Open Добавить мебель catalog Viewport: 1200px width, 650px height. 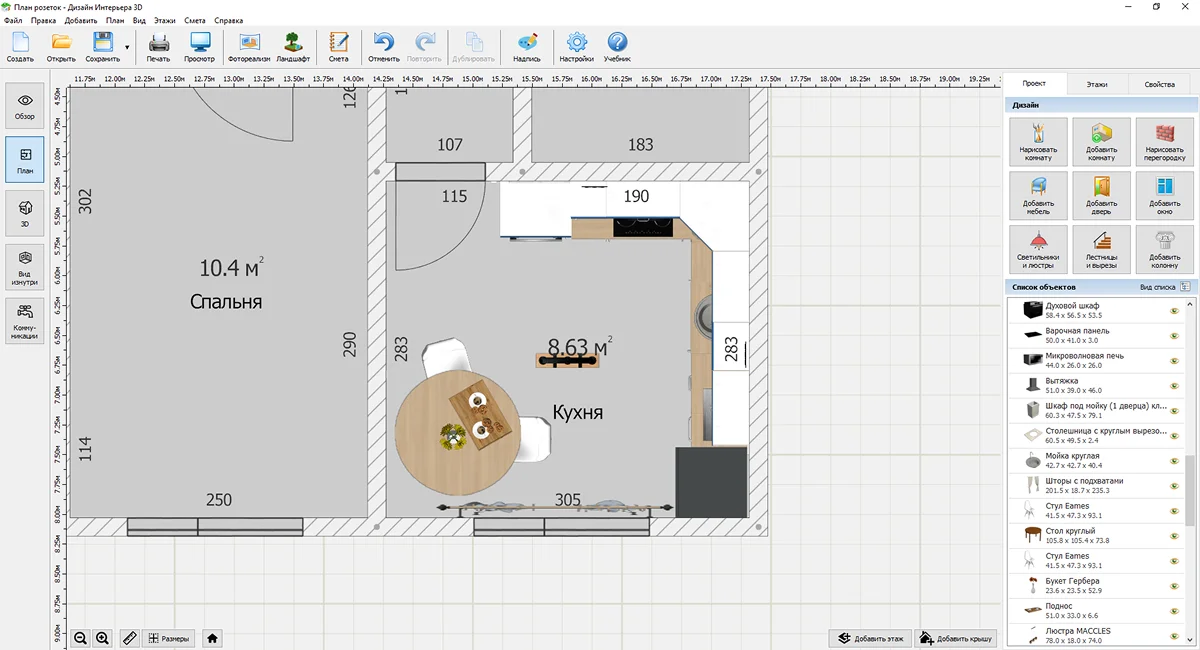[x=1038, y=196]
